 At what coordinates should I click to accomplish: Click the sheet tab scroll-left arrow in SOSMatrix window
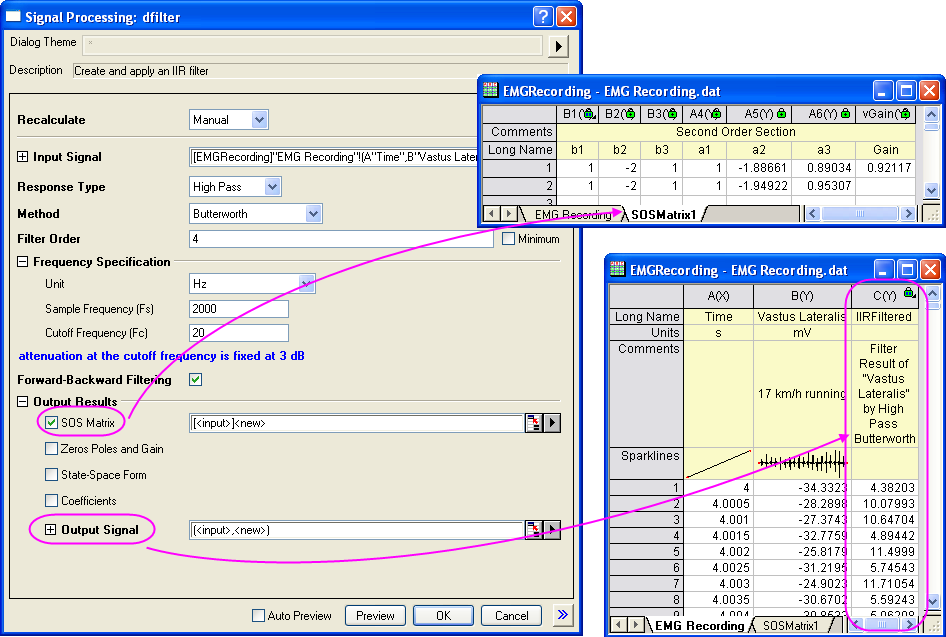(491, 214)
